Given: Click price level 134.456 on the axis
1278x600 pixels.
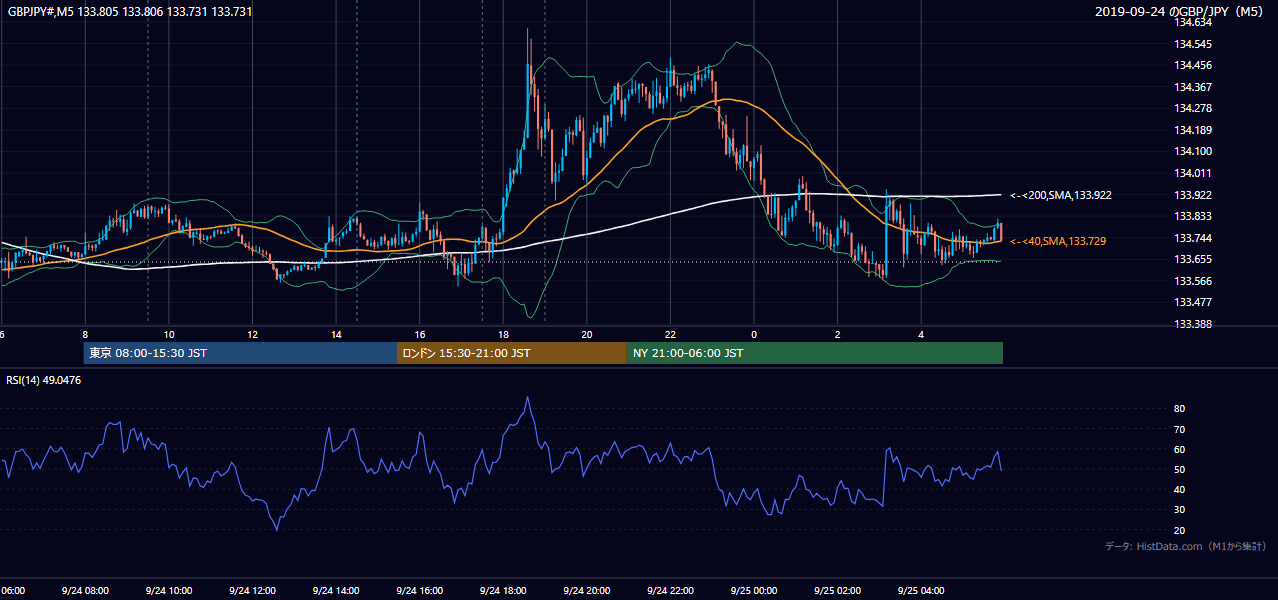Looking at the screenshot, I should pos(1193,65).
